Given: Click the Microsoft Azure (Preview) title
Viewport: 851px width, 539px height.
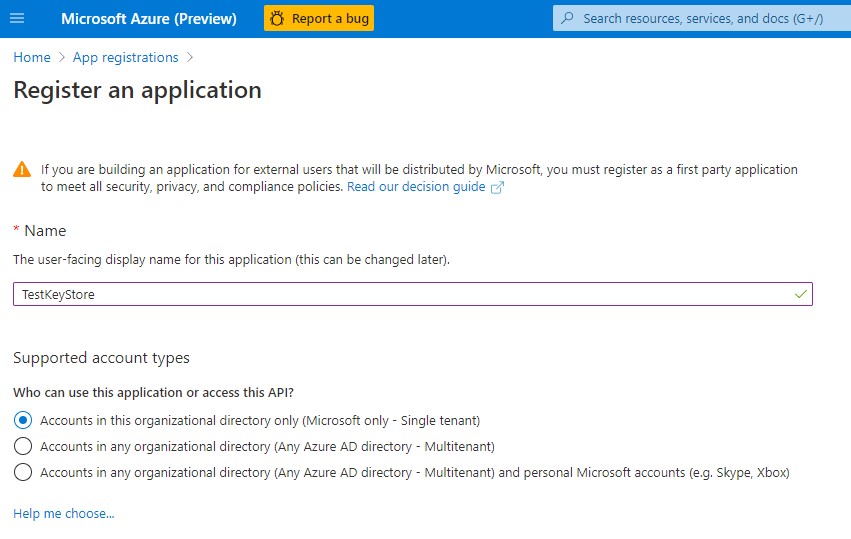Looking at the screenshot, I should click(x=149, y=19).
